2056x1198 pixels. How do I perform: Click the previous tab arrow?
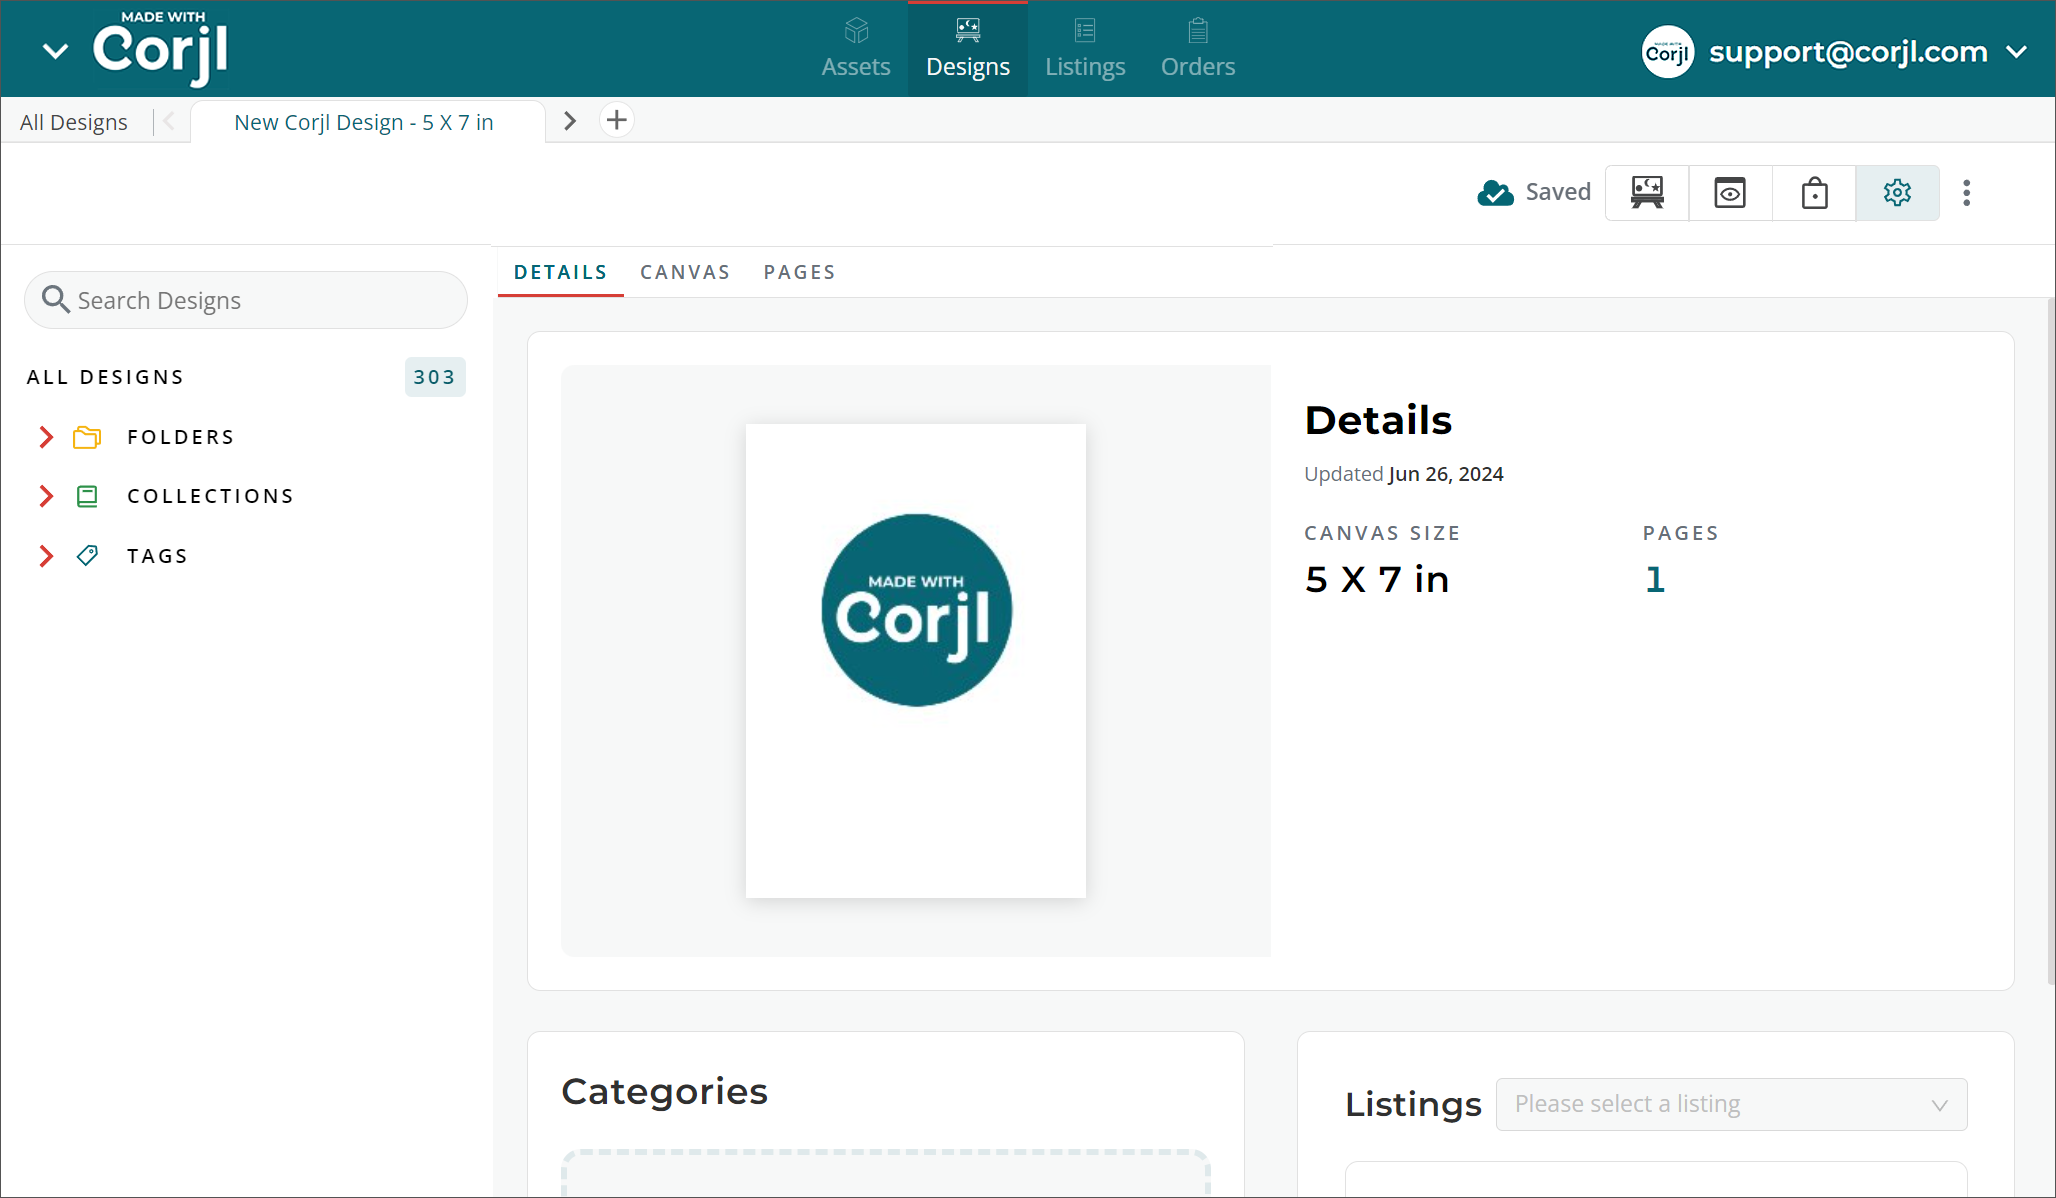[x=169, y=121]
